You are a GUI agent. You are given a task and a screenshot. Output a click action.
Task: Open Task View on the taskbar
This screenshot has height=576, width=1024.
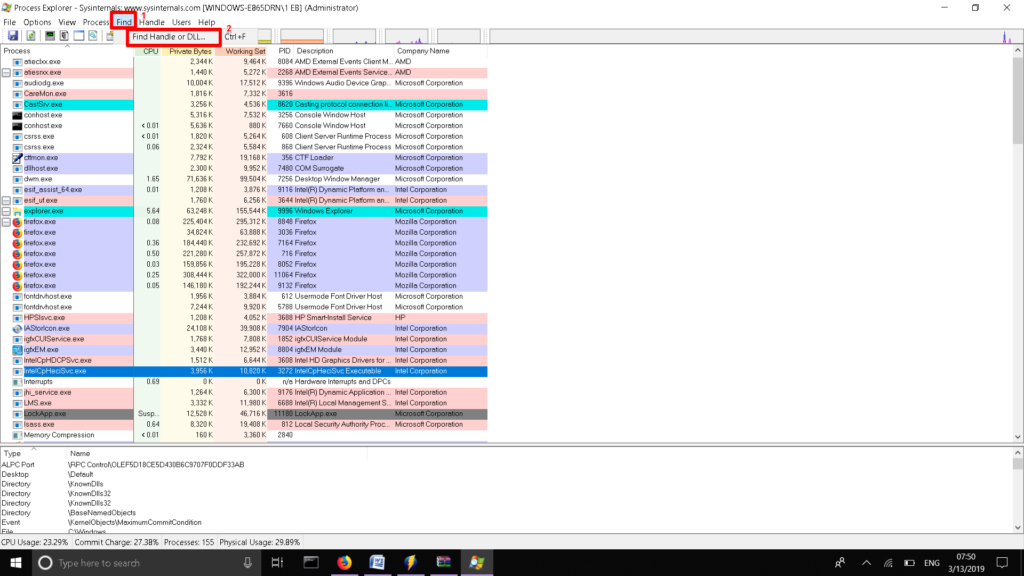click(278, 562)
